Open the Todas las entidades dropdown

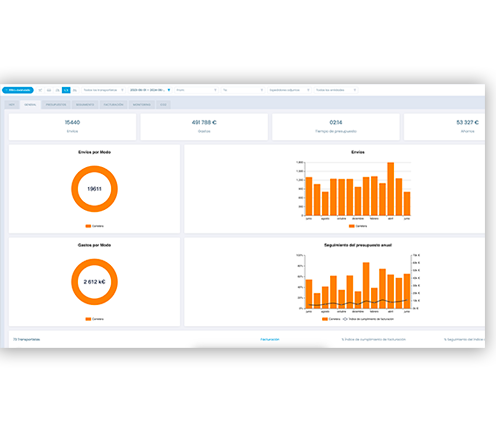tap(336, 90)
